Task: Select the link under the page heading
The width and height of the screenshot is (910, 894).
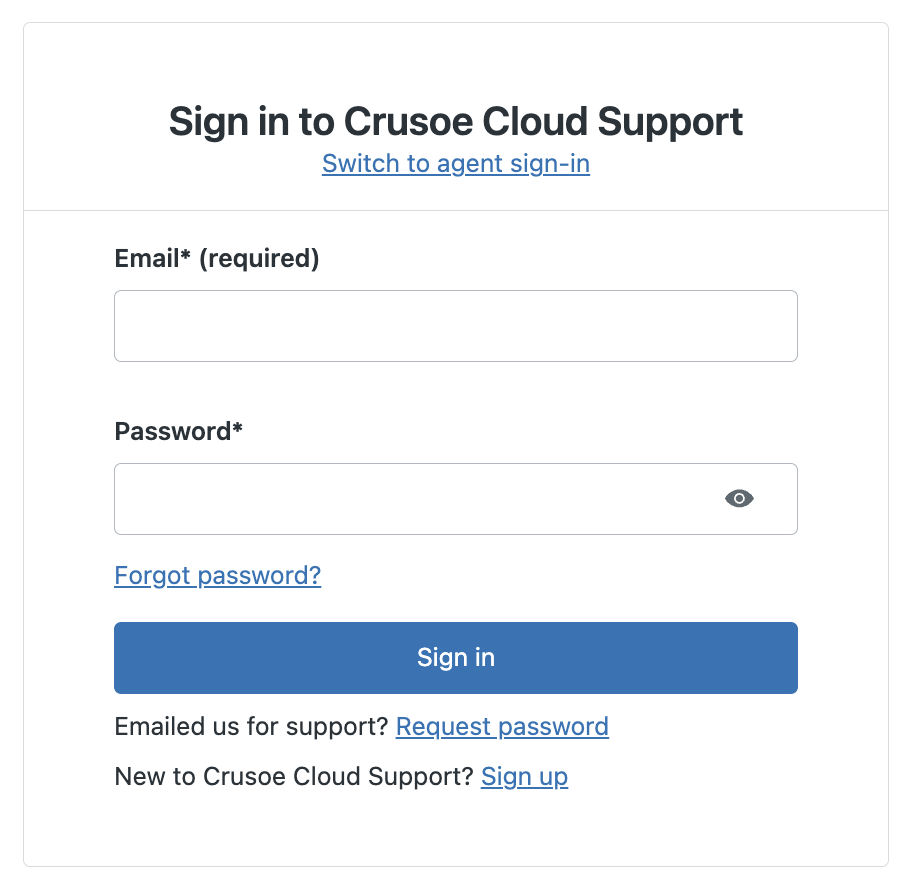Action: [x=456, y=164]
